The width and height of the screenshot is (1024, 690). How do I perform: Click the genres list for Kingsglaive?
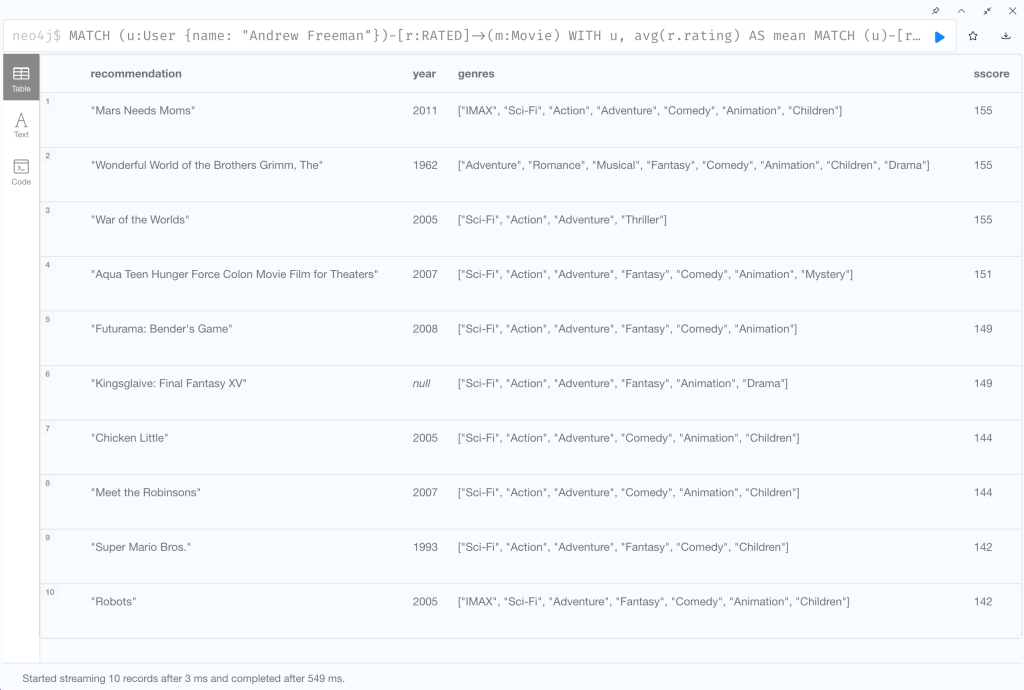point(623,383)
